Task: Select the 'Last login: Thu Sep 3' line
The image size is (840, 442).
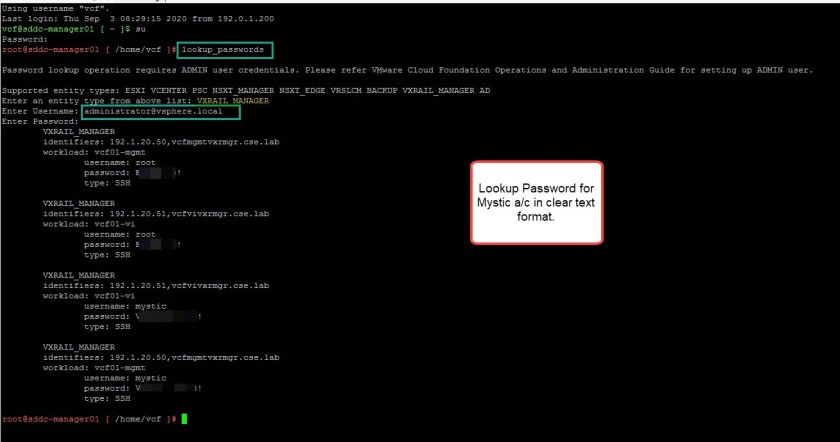Action: [x=138, y=19]
